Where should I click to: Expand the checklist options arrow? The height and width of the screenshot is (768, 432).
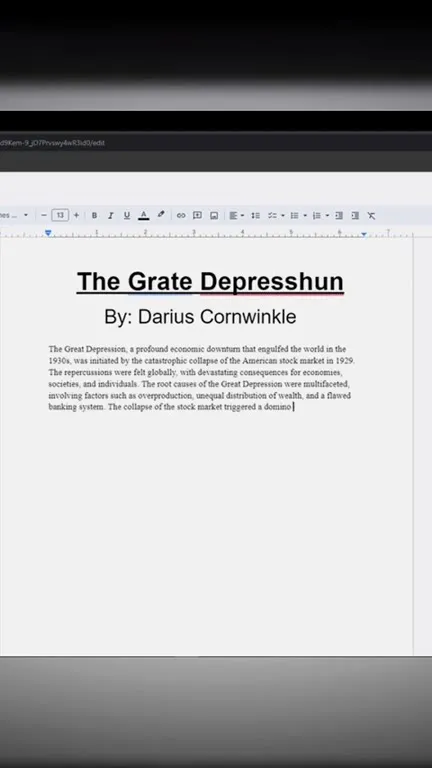coord(283,216)
